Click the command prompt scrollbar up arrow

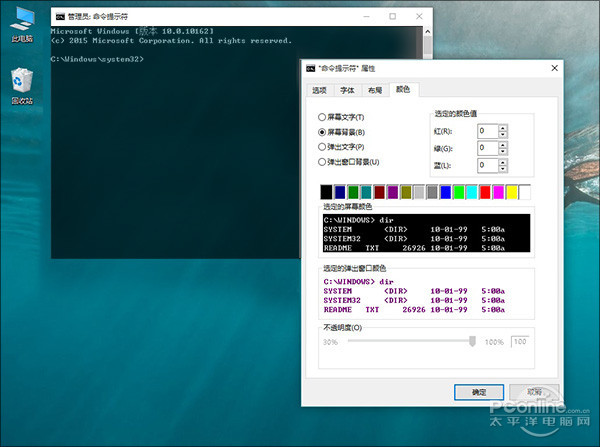[428, 31]
